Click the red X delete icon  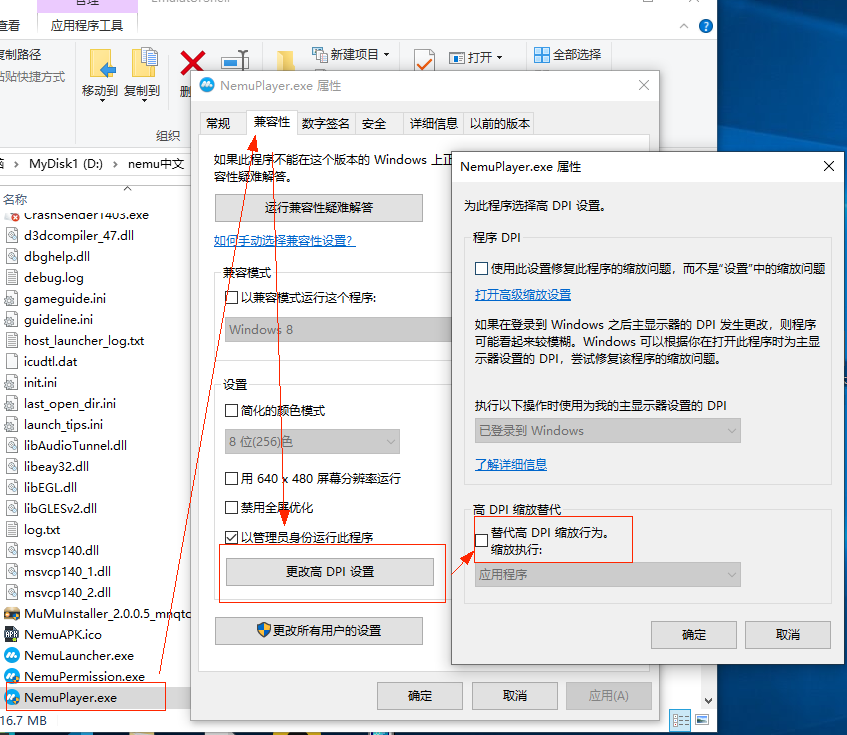point(192,62)
